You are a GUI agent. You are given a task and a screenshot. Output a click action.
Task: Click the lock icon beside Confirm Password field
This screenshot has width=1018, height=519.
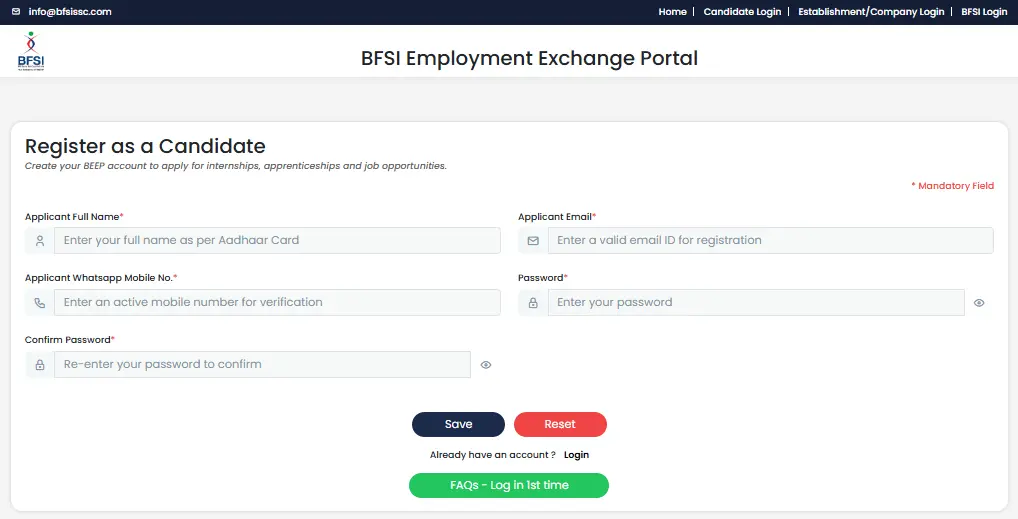[40, 365]
